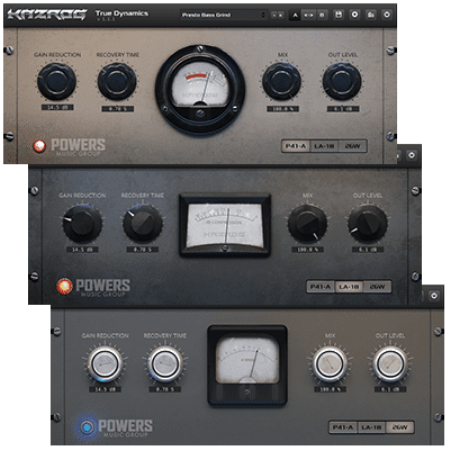Screen dimensions: 450x450
Task: Click 100.0 % value in top beige window
Action: pos(283,109)
